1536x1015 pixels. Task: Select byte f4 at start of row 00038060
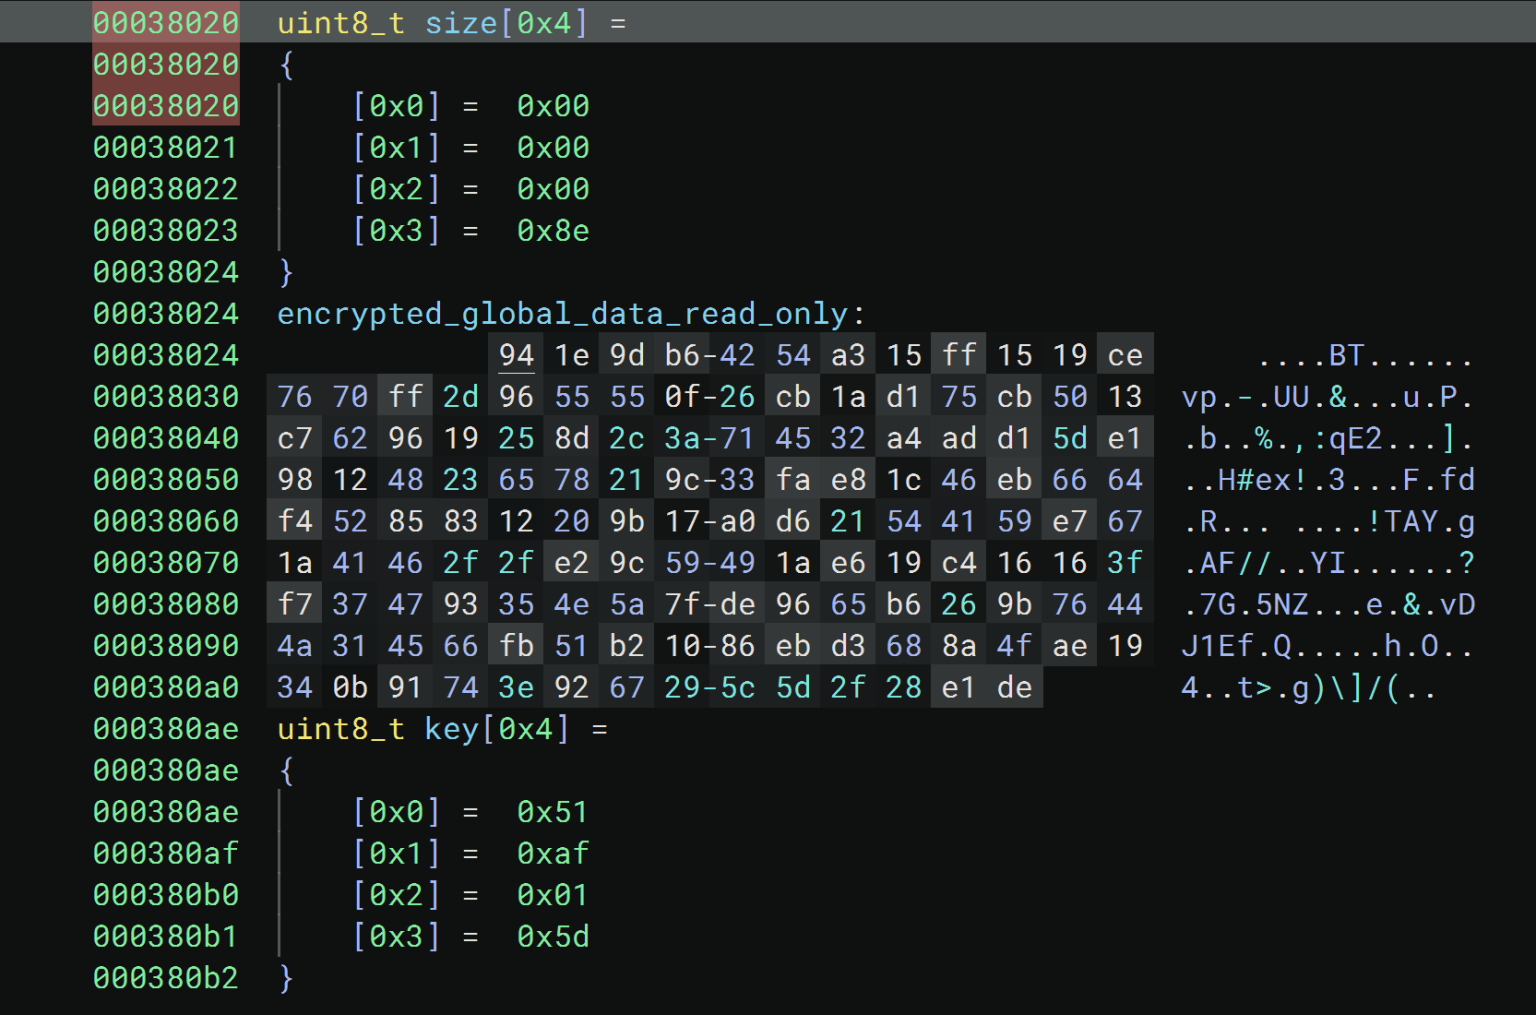tap(294, 520)
